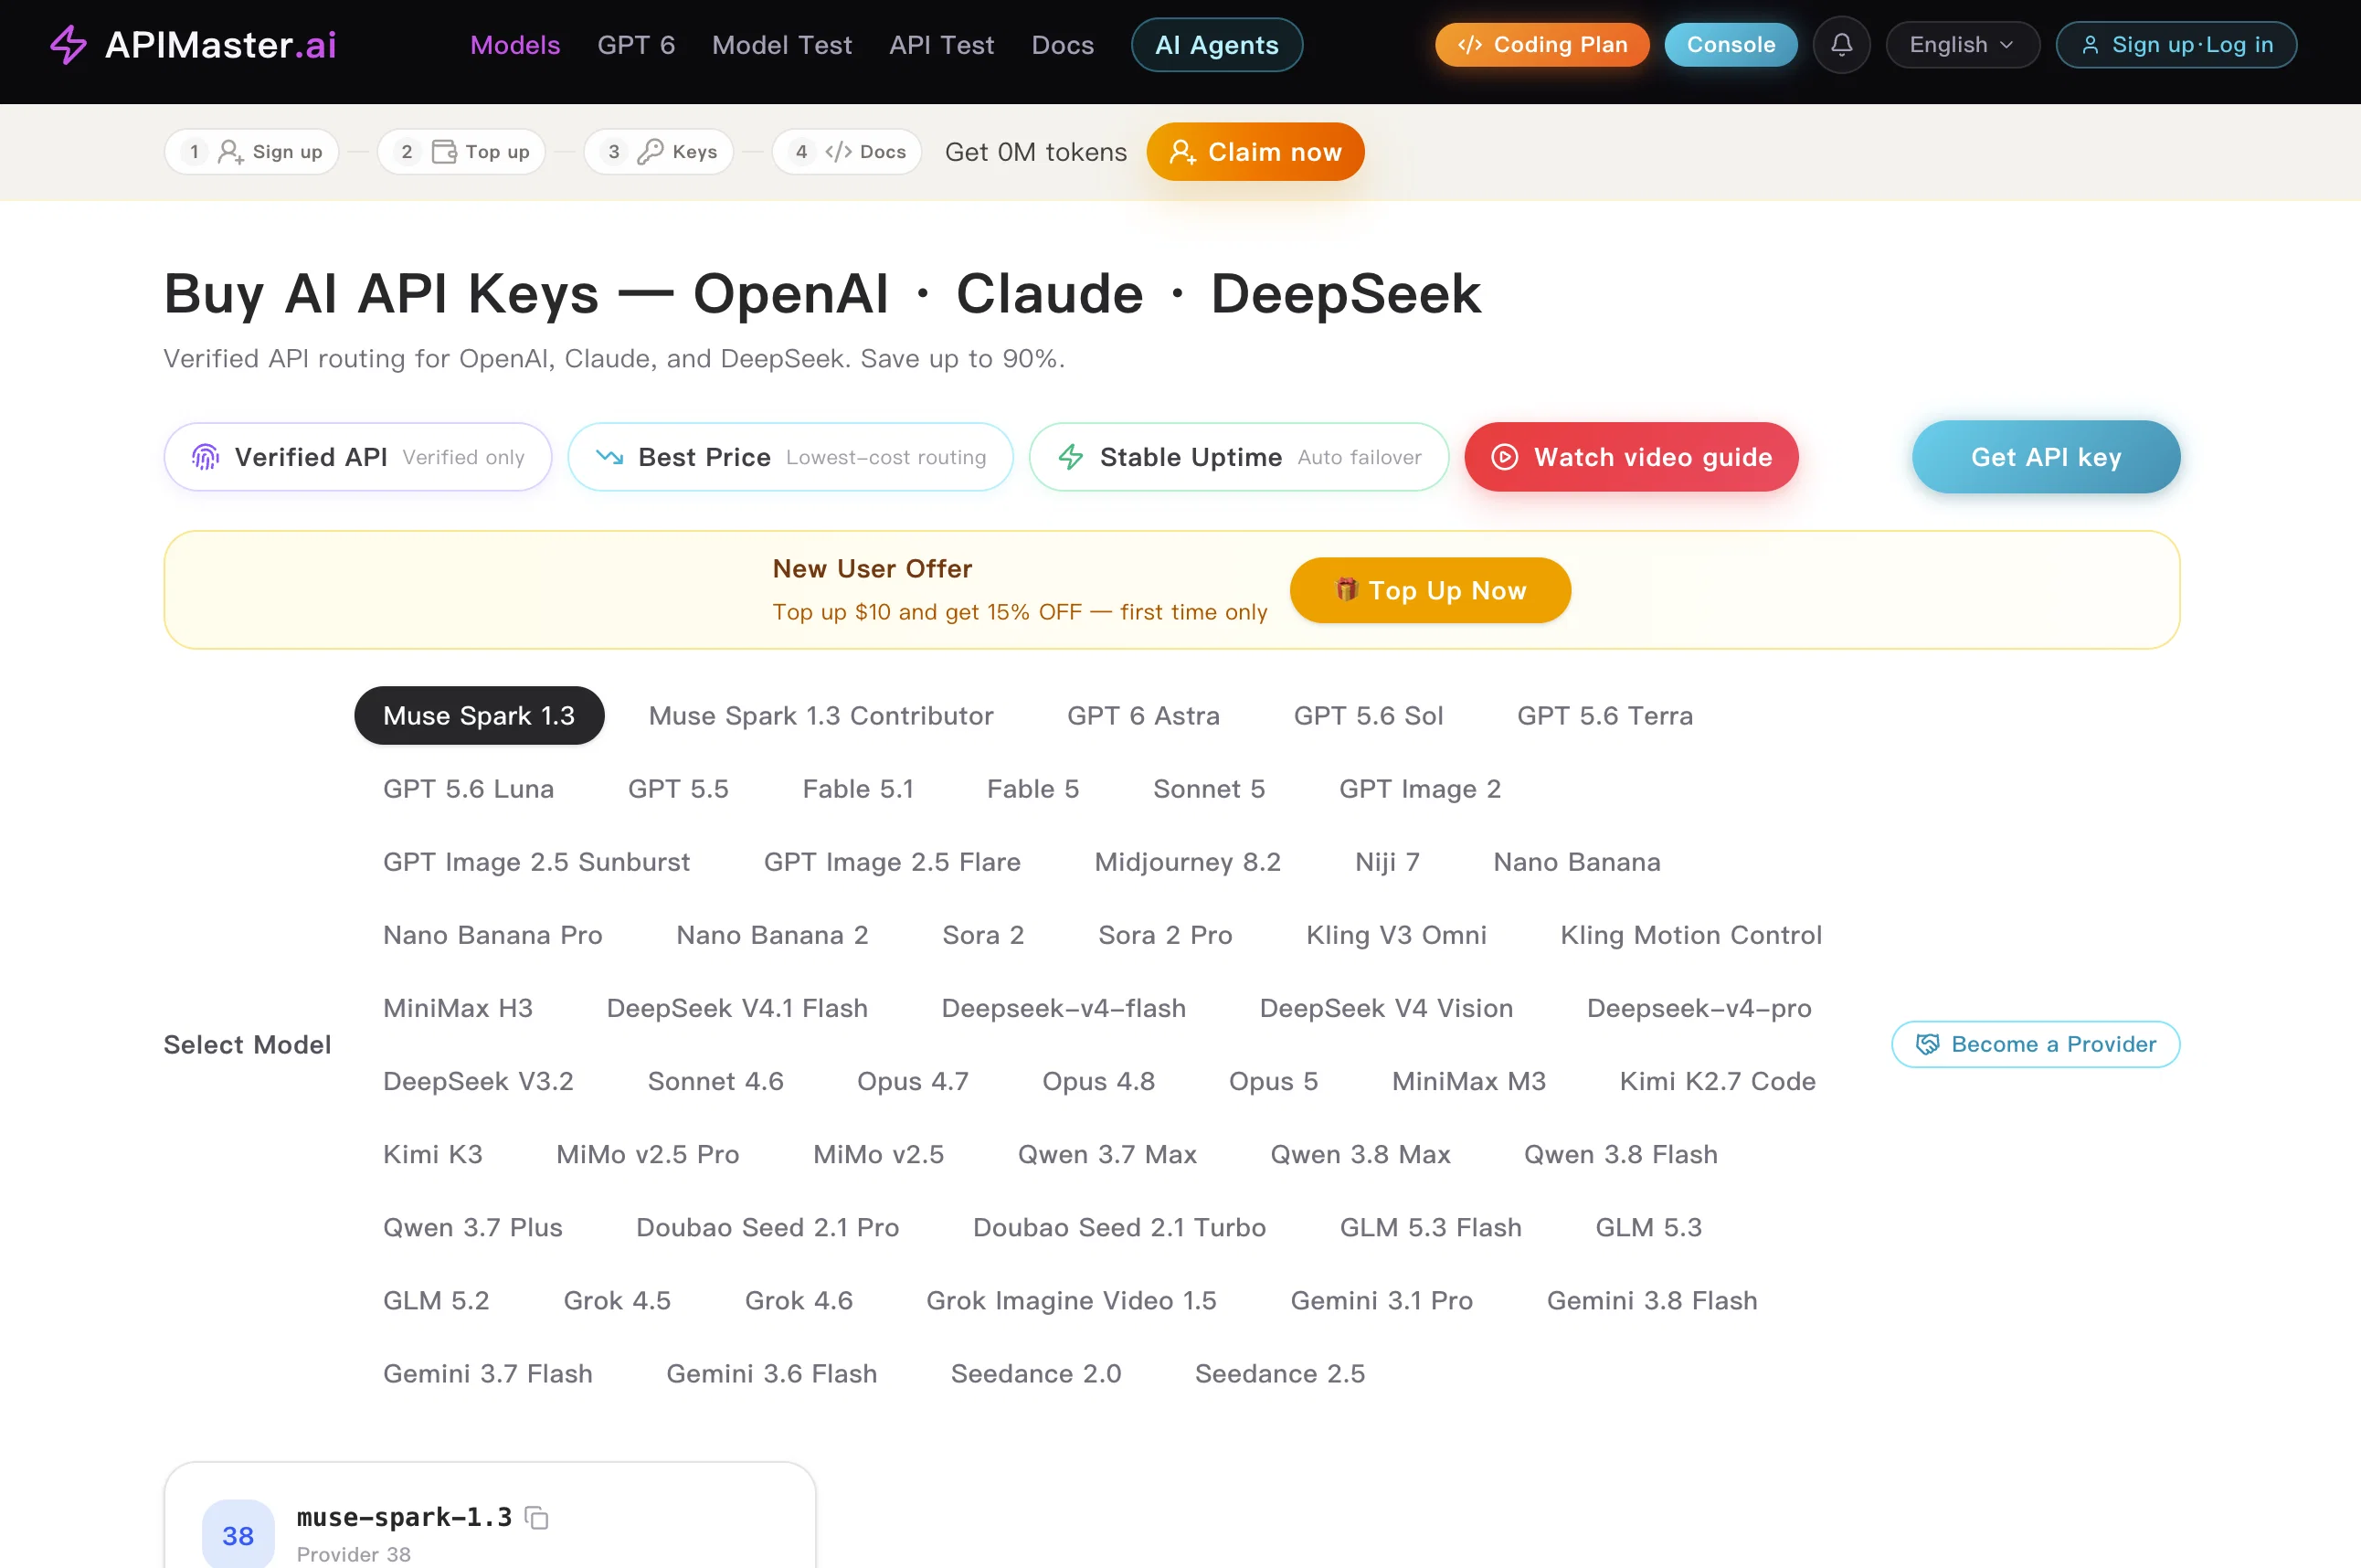2361x1568 pixels.
Task: Click the Best Price trend icon
Action: pyautogui.click(x=609, y=457)
